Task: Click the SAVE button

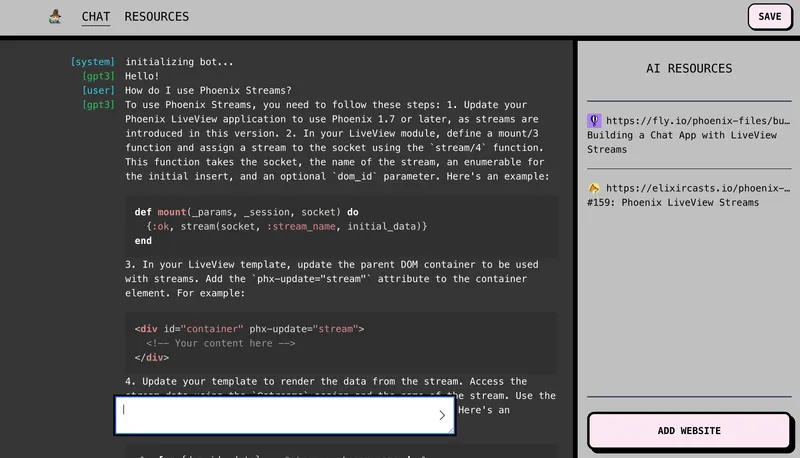Action: coord(769,16)
